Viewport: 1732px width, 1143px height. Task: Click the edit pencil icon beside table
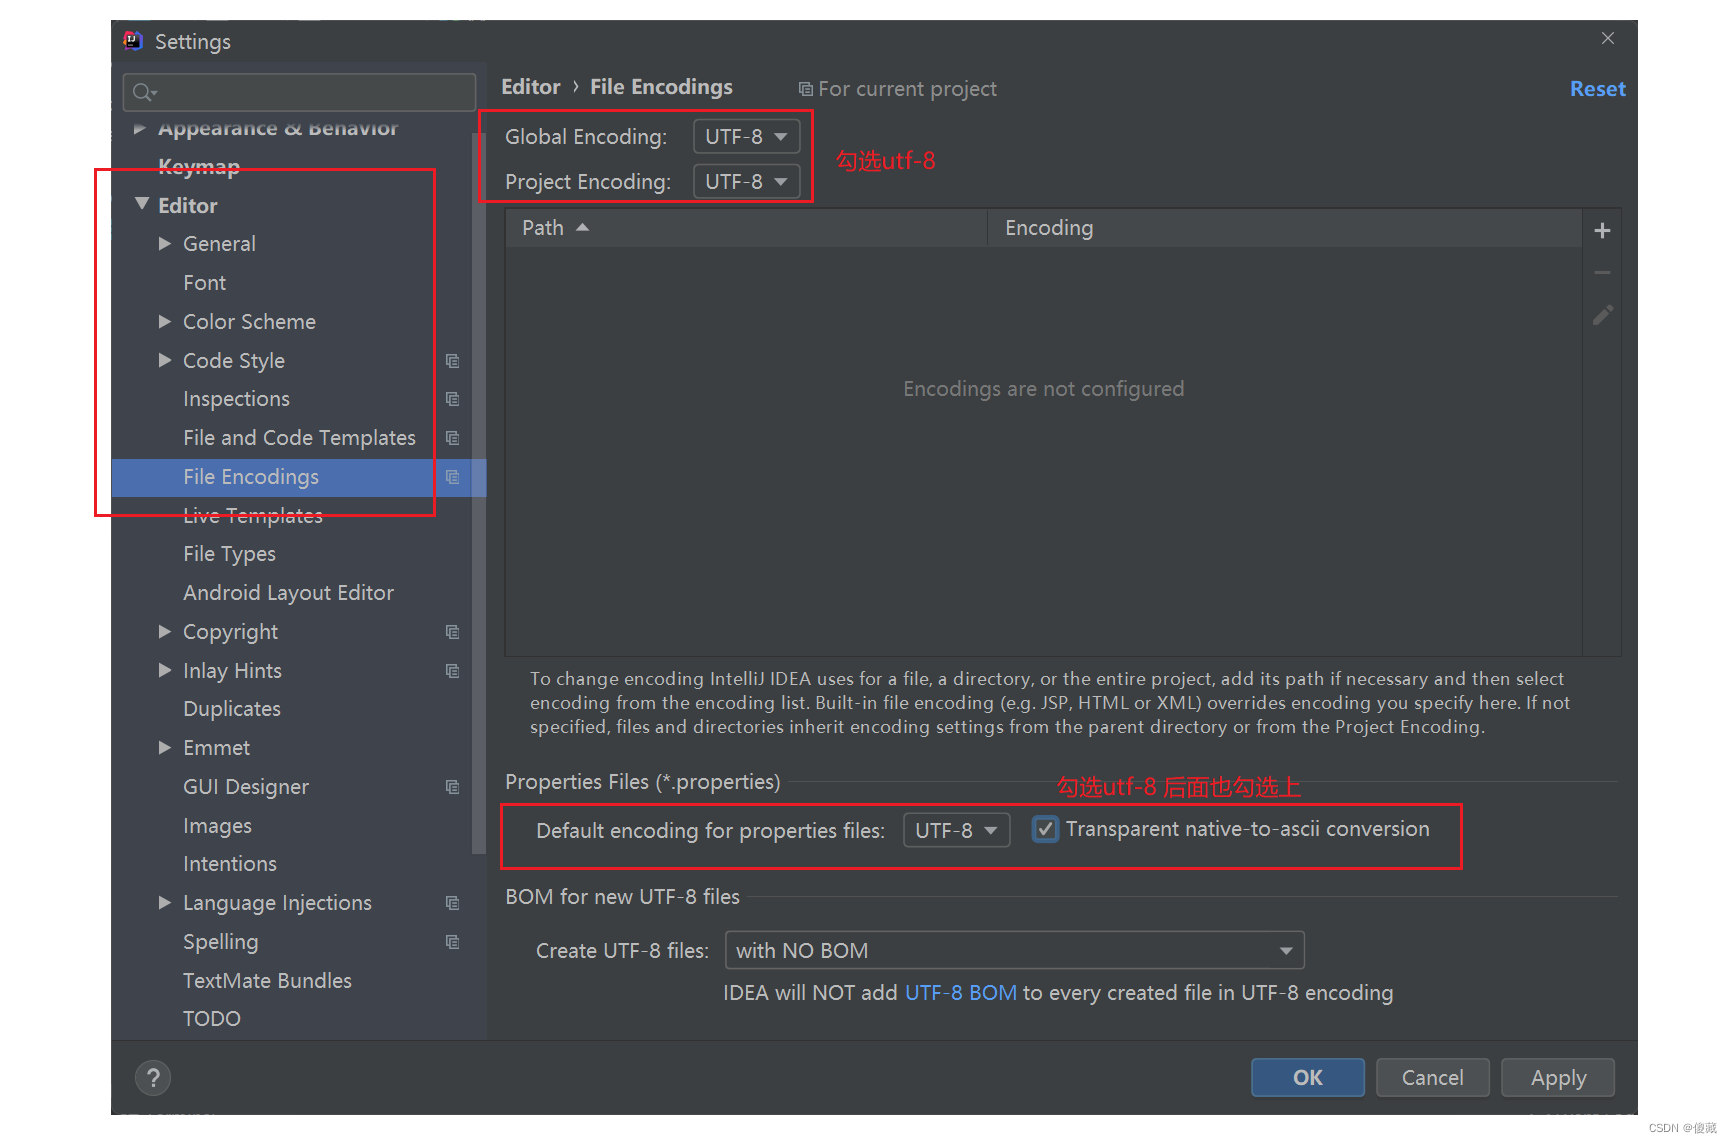pyautogui.click(x=1602, y=315)
